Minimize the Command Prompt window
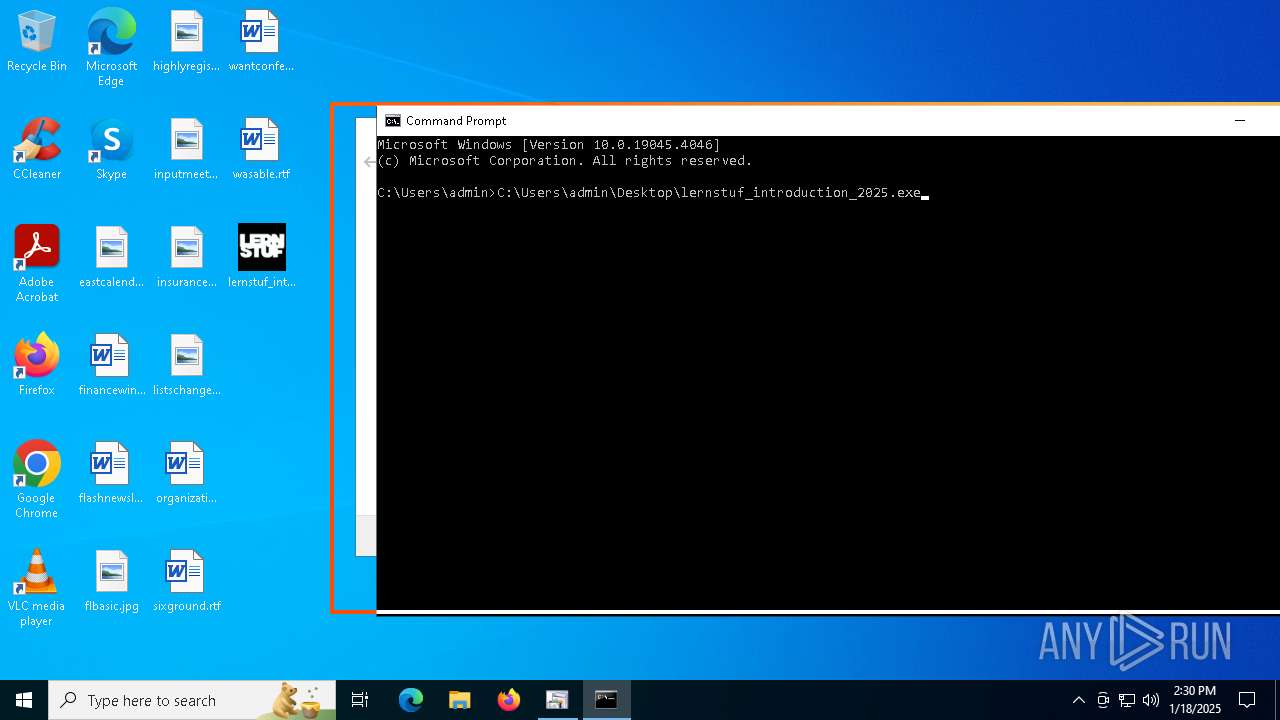This screenshot has height=720, width=1280. (1240, 121)
